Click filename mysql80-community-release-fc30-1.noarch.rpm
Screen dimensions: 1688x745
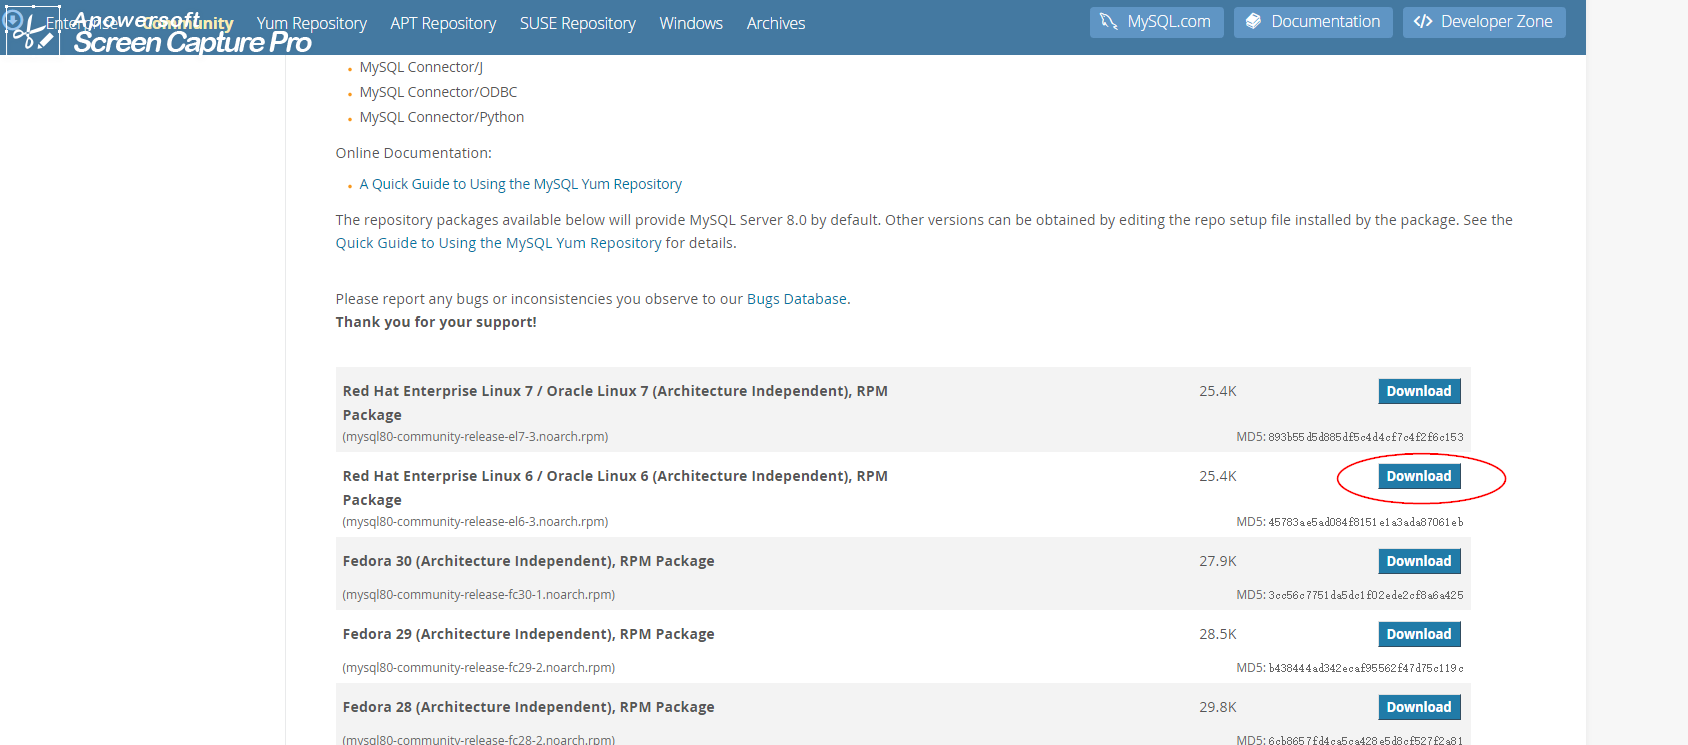(479, 595)
